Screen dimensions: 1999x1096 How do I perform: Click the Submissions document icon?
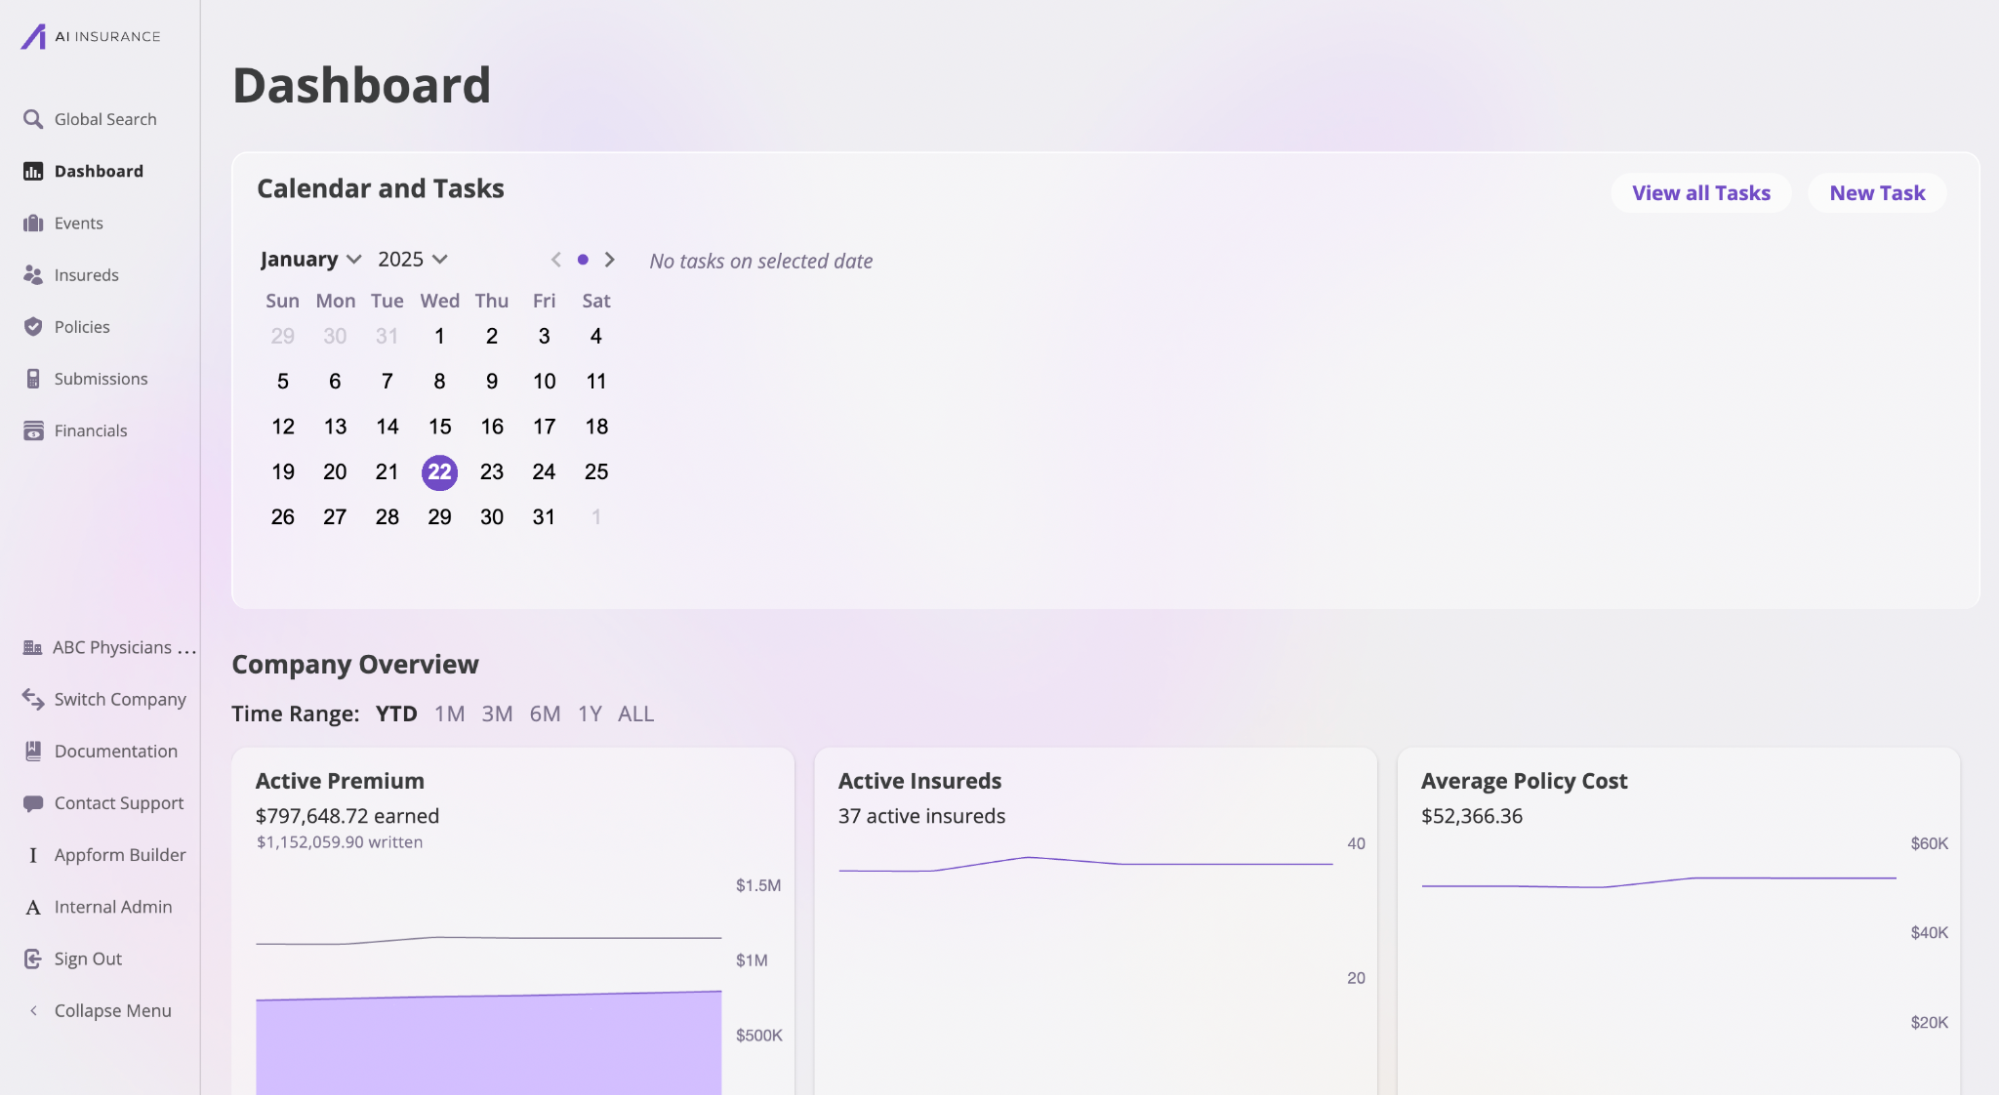pos(33,379)
